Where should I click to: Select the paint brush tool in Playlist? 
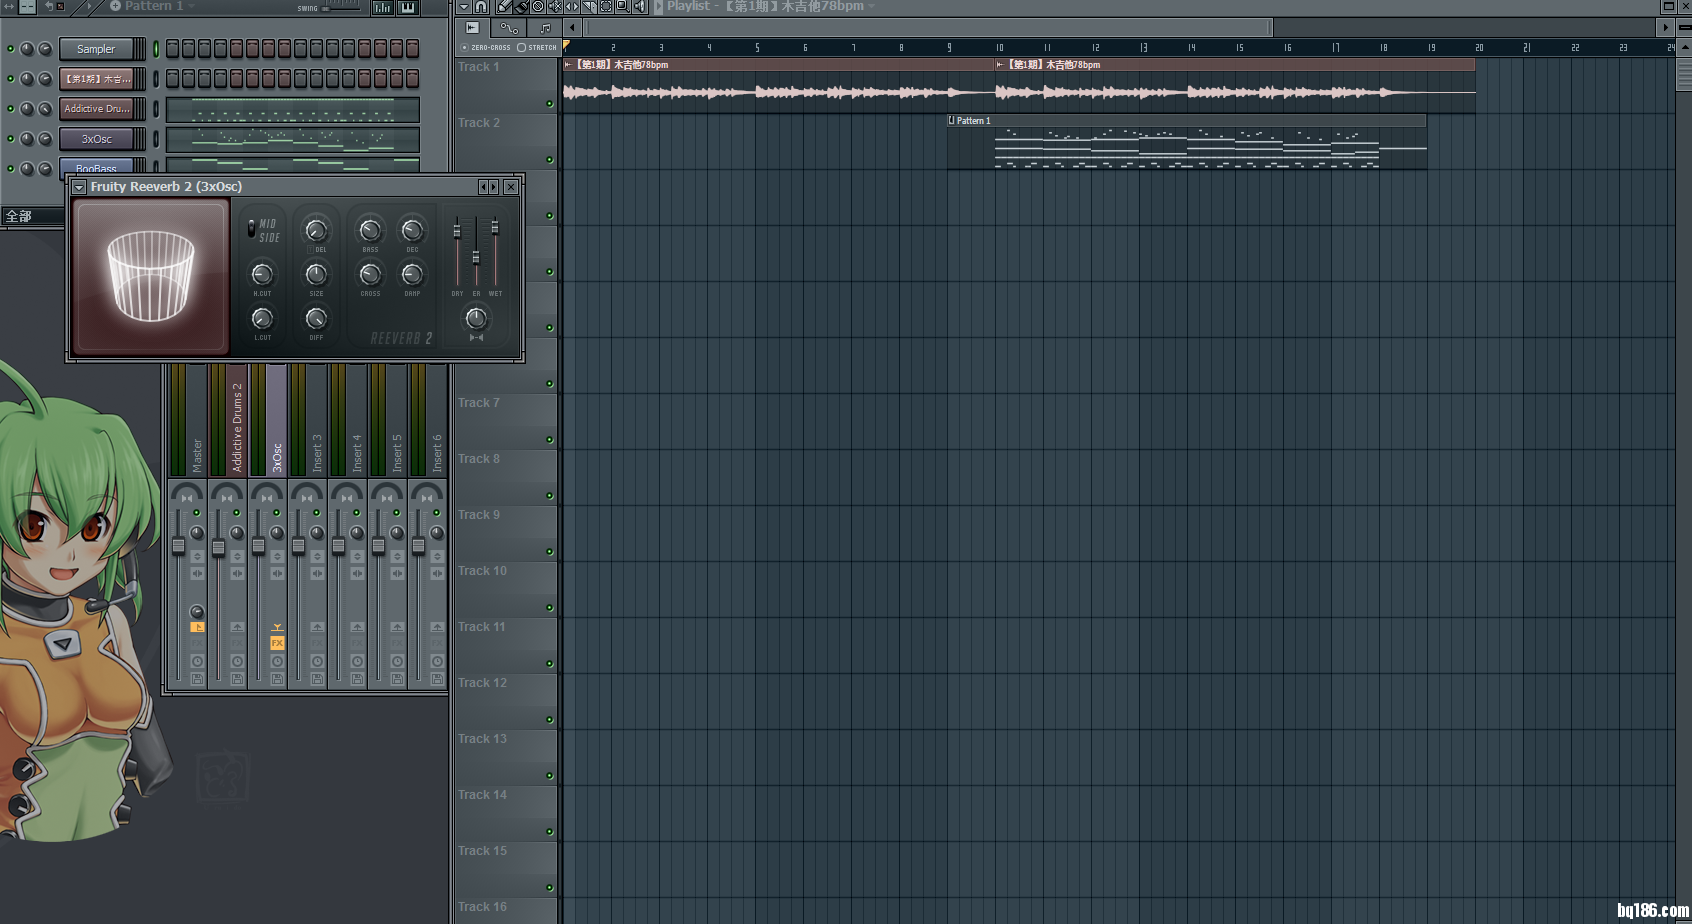point(521,7)
